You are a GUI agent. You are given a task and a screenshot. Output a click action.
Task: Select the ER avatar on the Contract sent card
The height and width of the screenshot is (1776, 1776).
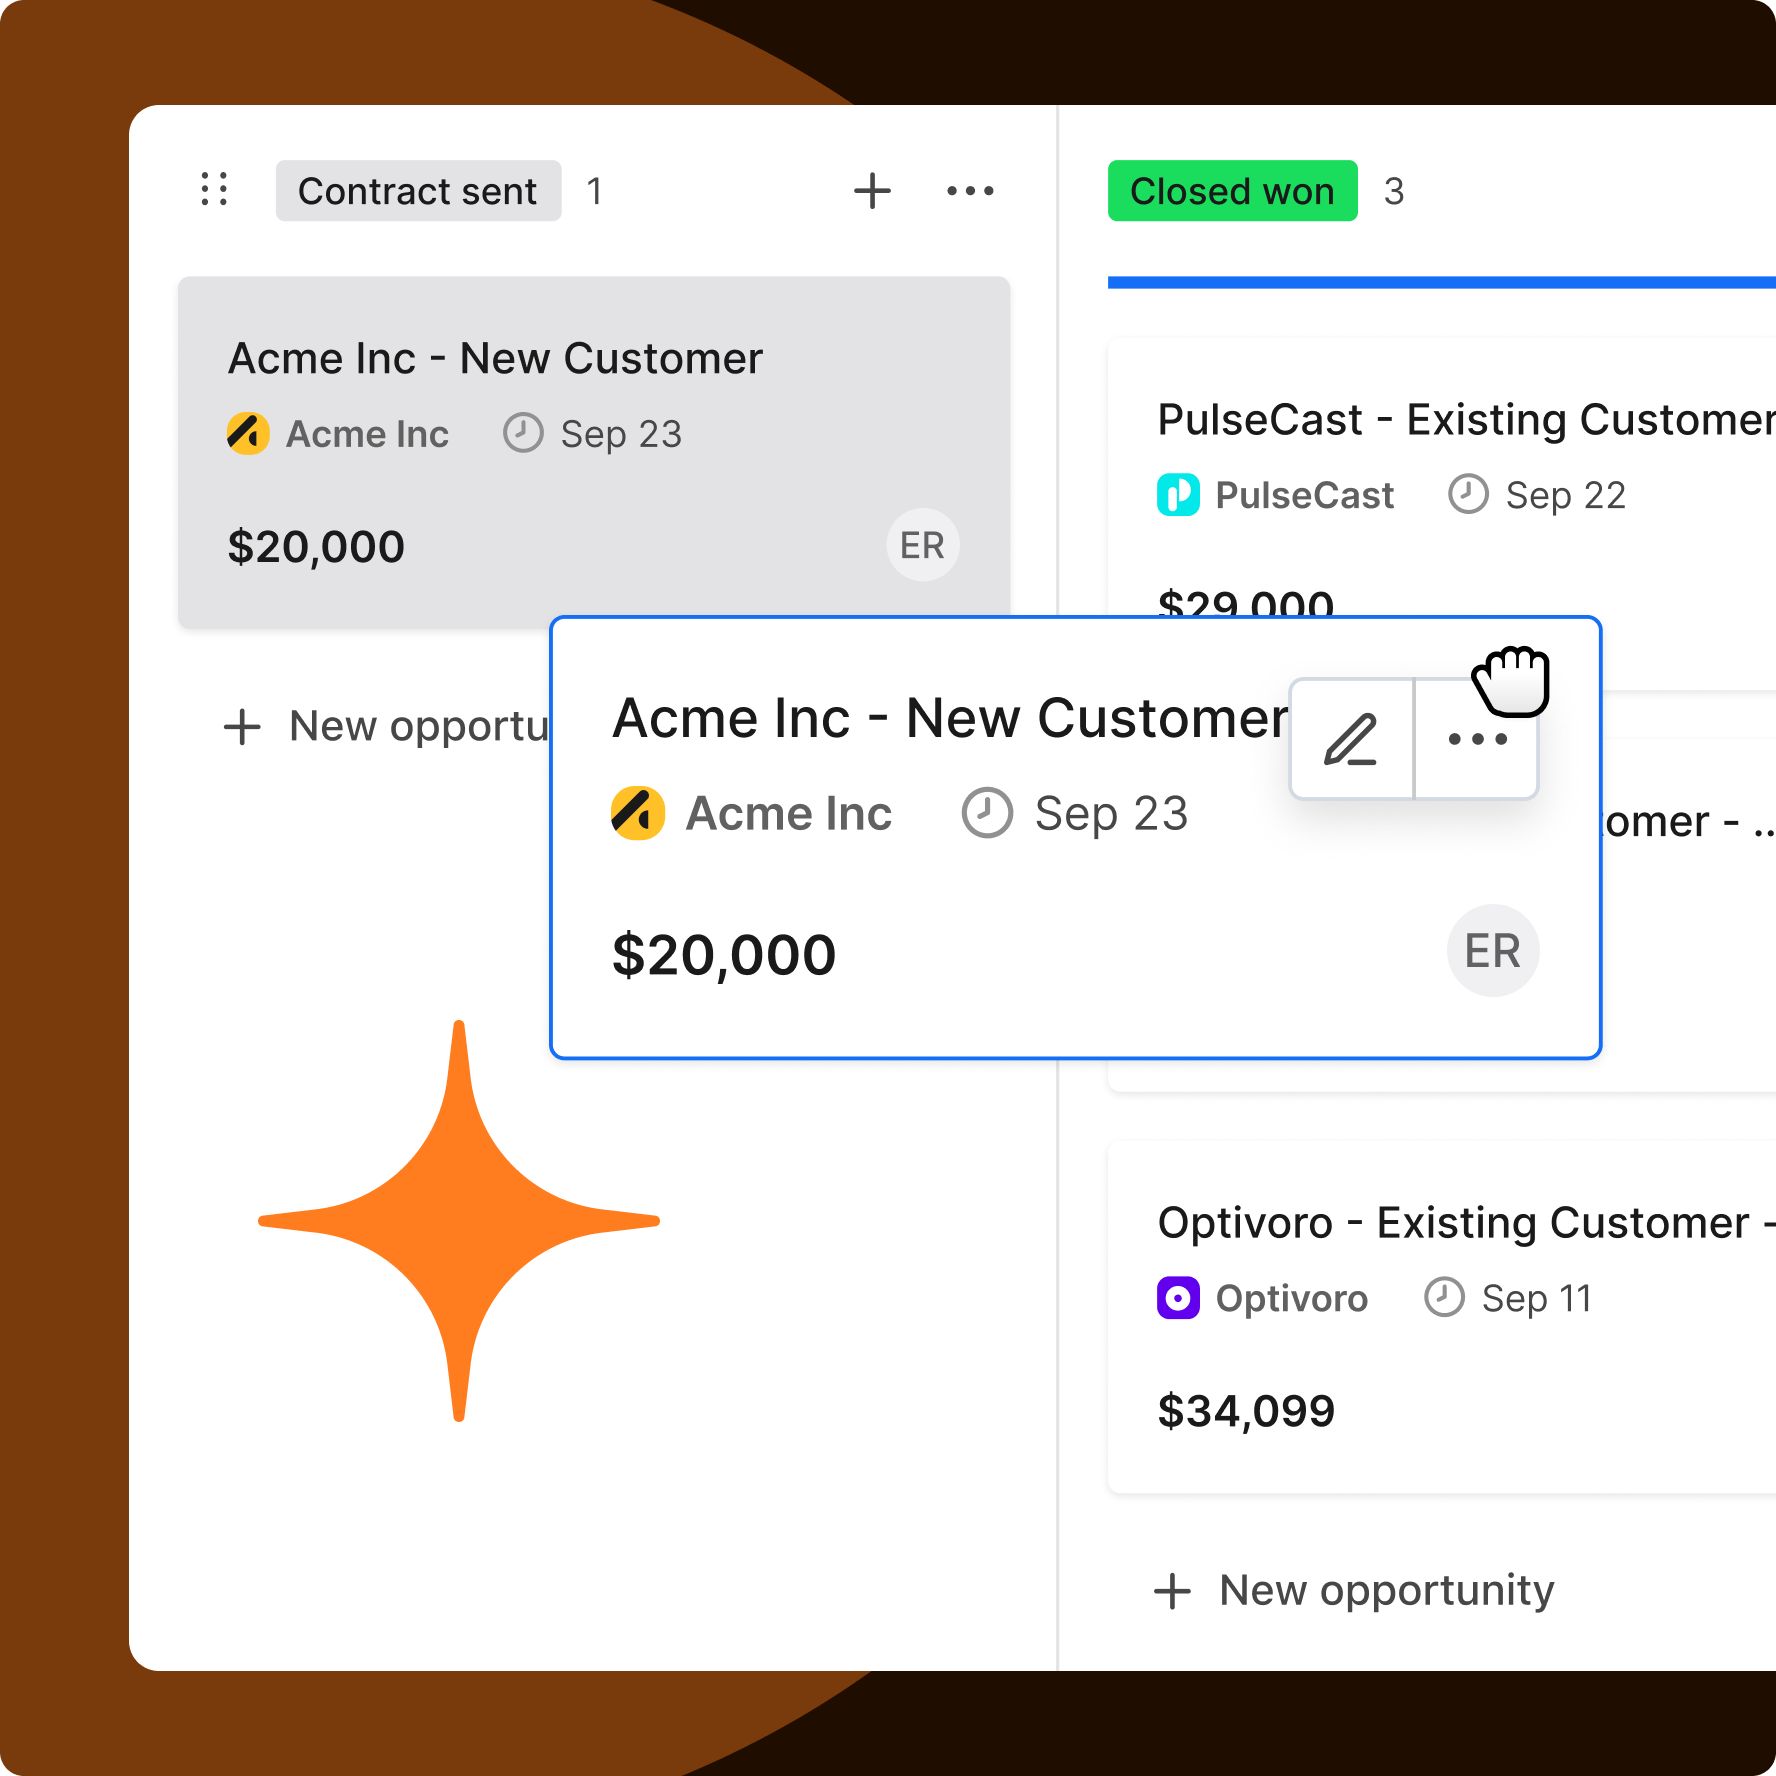(x=922, y=545)
